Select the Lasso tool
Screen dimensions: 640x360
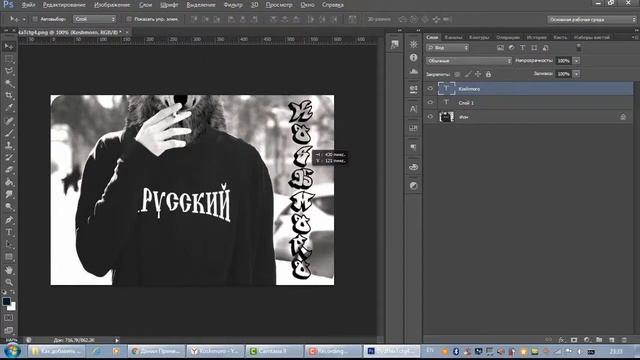[x=9, y=71]
